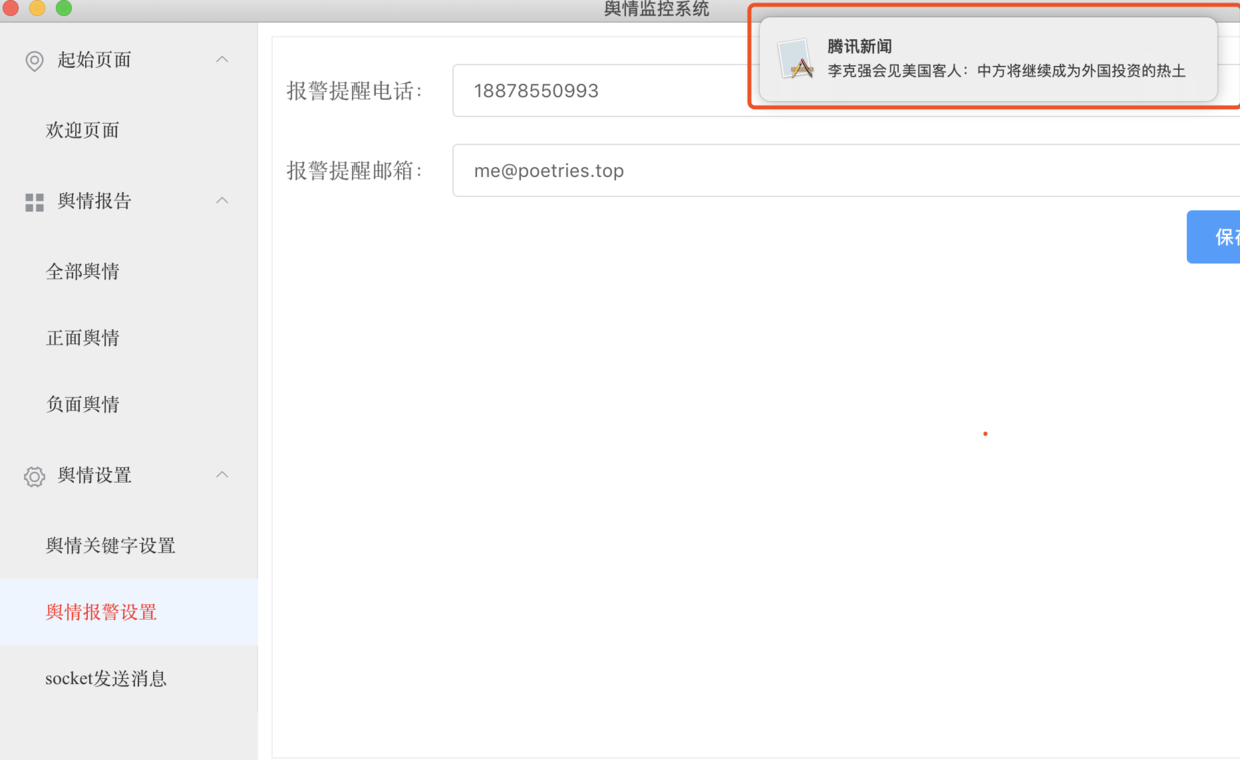
Task: Click the 舆情监控系统 title bar text
Action: 655,8
